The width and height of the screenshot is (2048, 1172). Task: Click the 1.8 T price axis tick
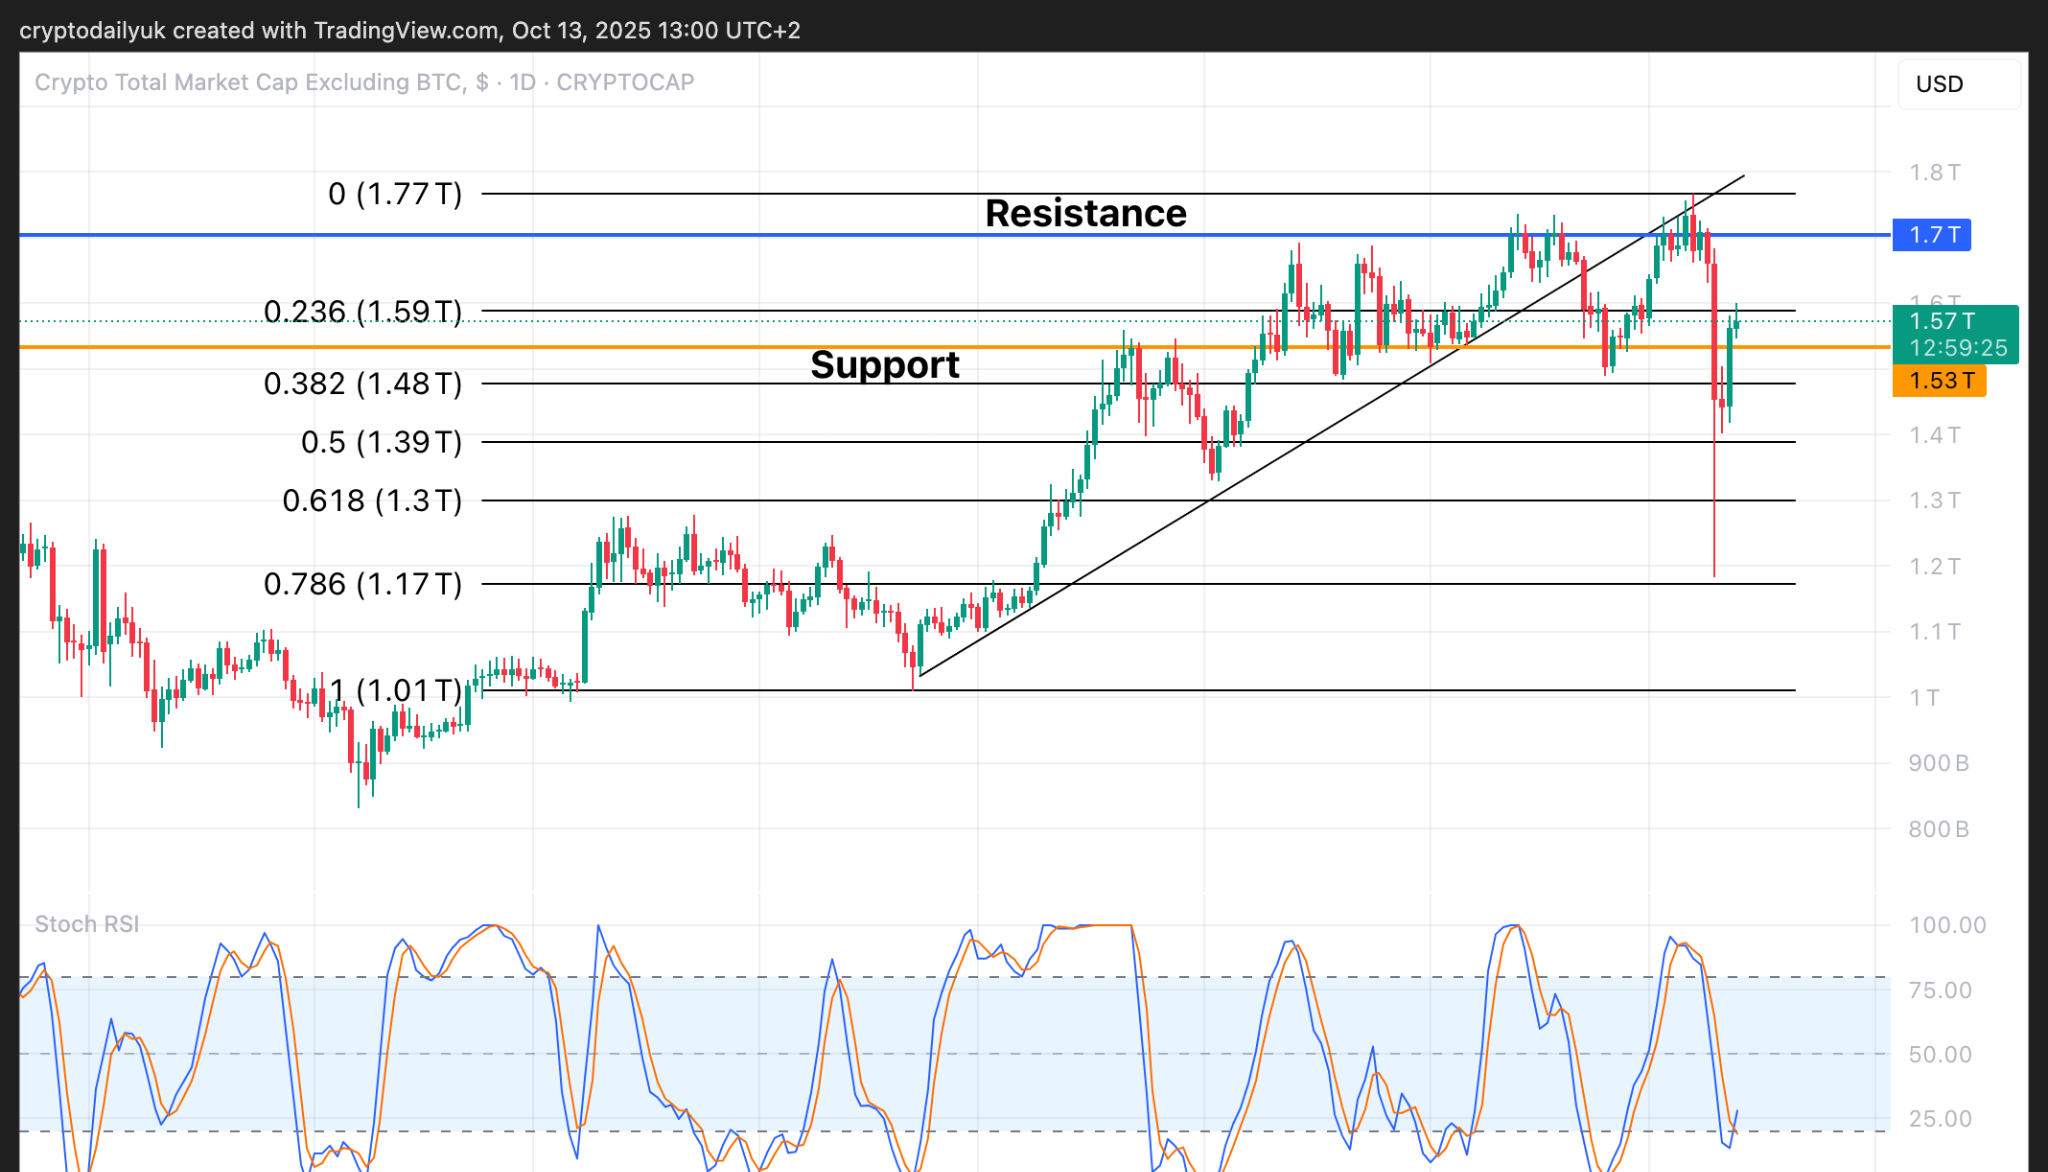tap(1934, 173)
